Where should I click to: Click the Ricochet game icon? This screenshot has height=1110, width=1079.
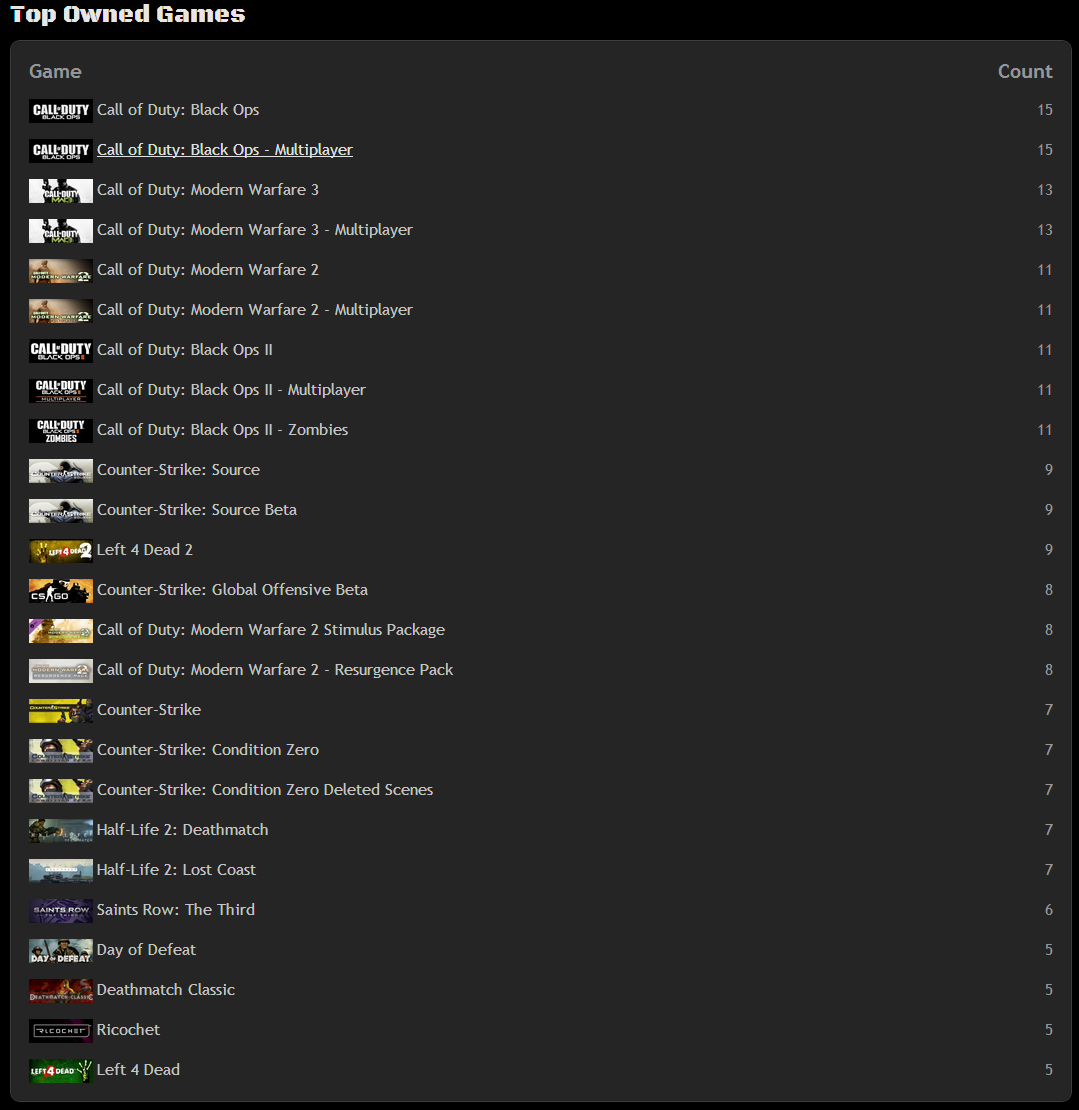(x=61, y=1031)
